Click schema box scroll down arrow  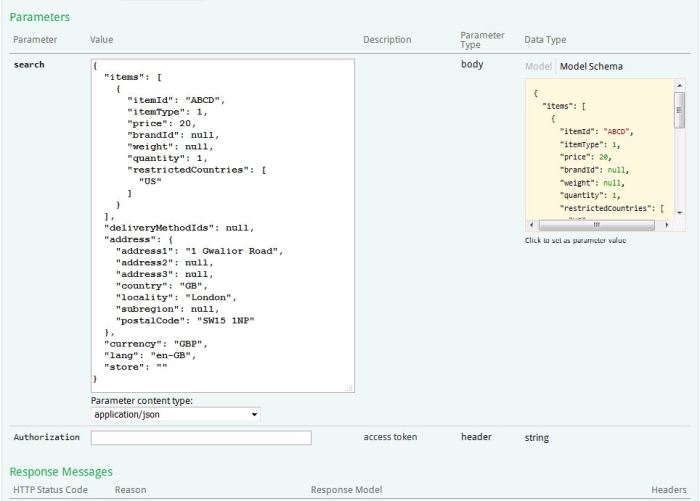click(x=679, y=213)
